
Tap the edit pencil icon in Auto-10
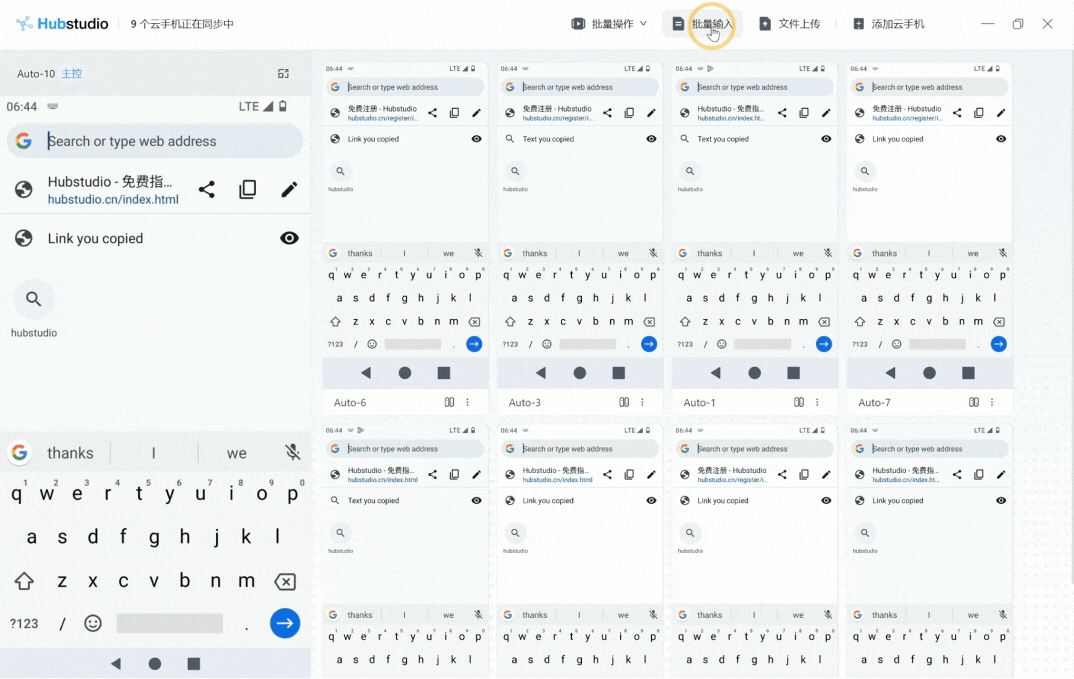tap(289, 189)
